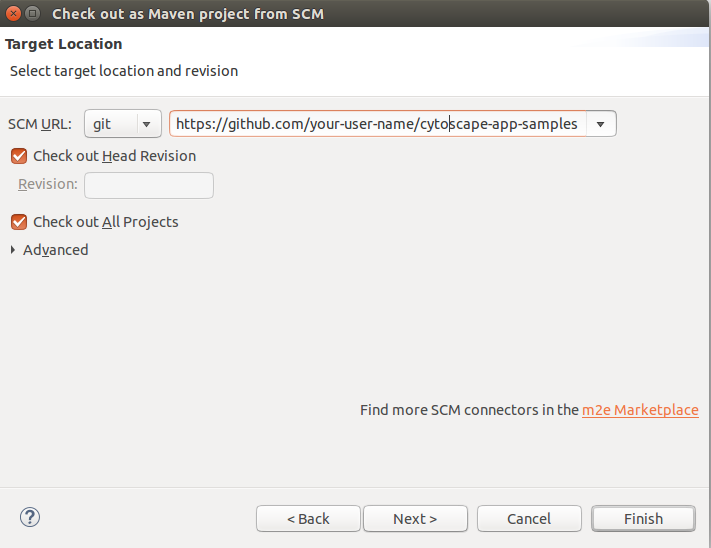Screen dimensions: 711x548
Task: Click the 'Revision:' label
Action: coord(47,185)
